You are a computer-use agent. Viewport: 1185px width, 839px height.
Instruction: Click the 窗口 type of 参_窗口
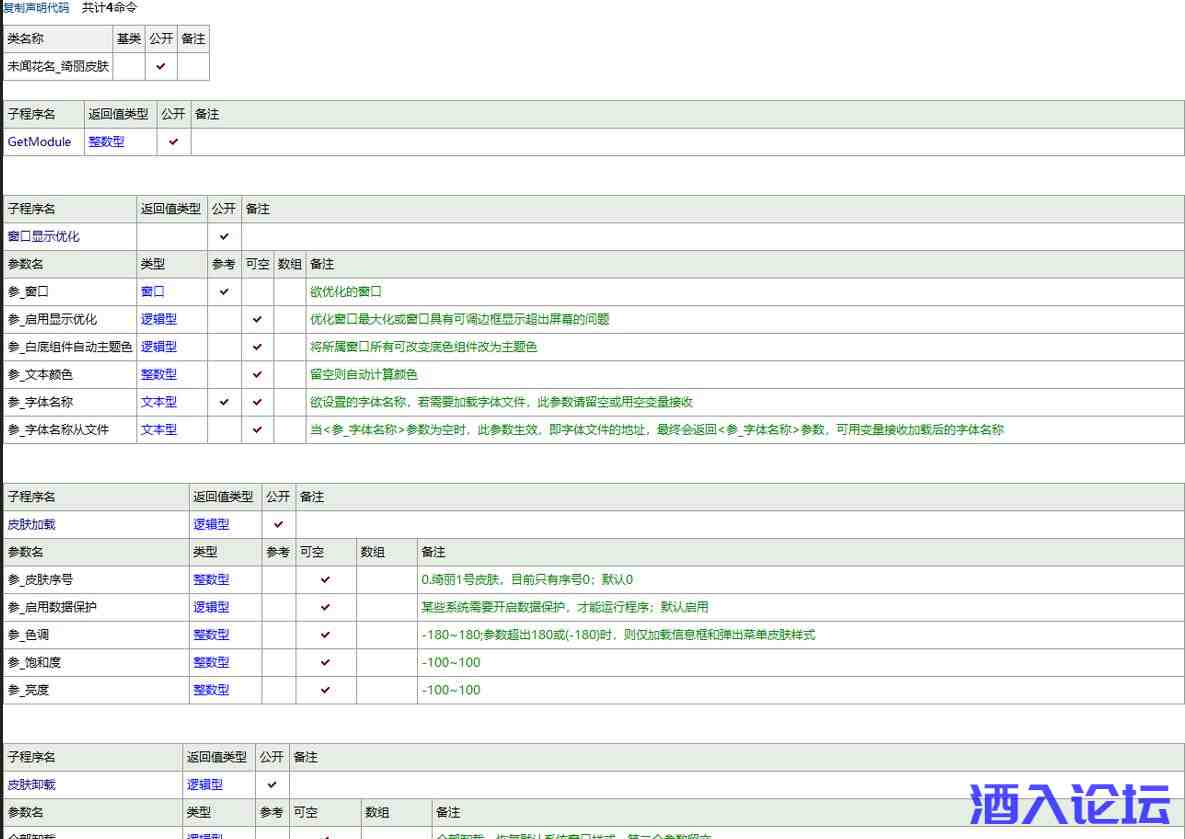[x=153, y=292]
